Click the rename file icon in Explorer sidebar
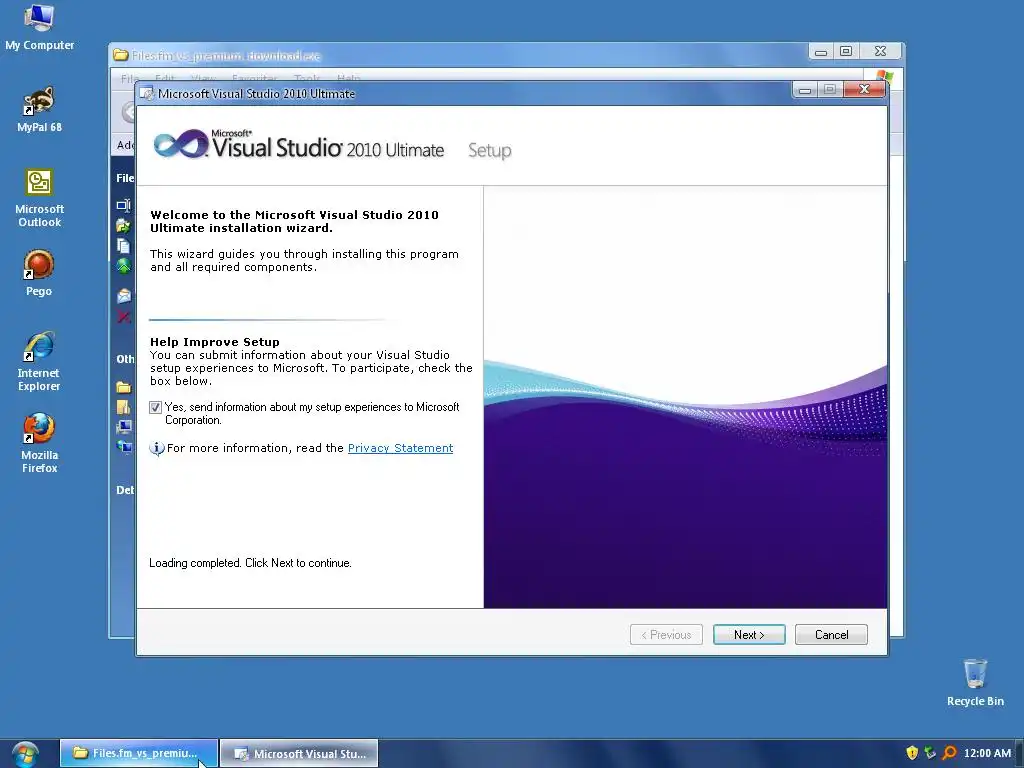The height and width of the screenshot is (768, 1024). pyautogui.click(x=123, y=206)
